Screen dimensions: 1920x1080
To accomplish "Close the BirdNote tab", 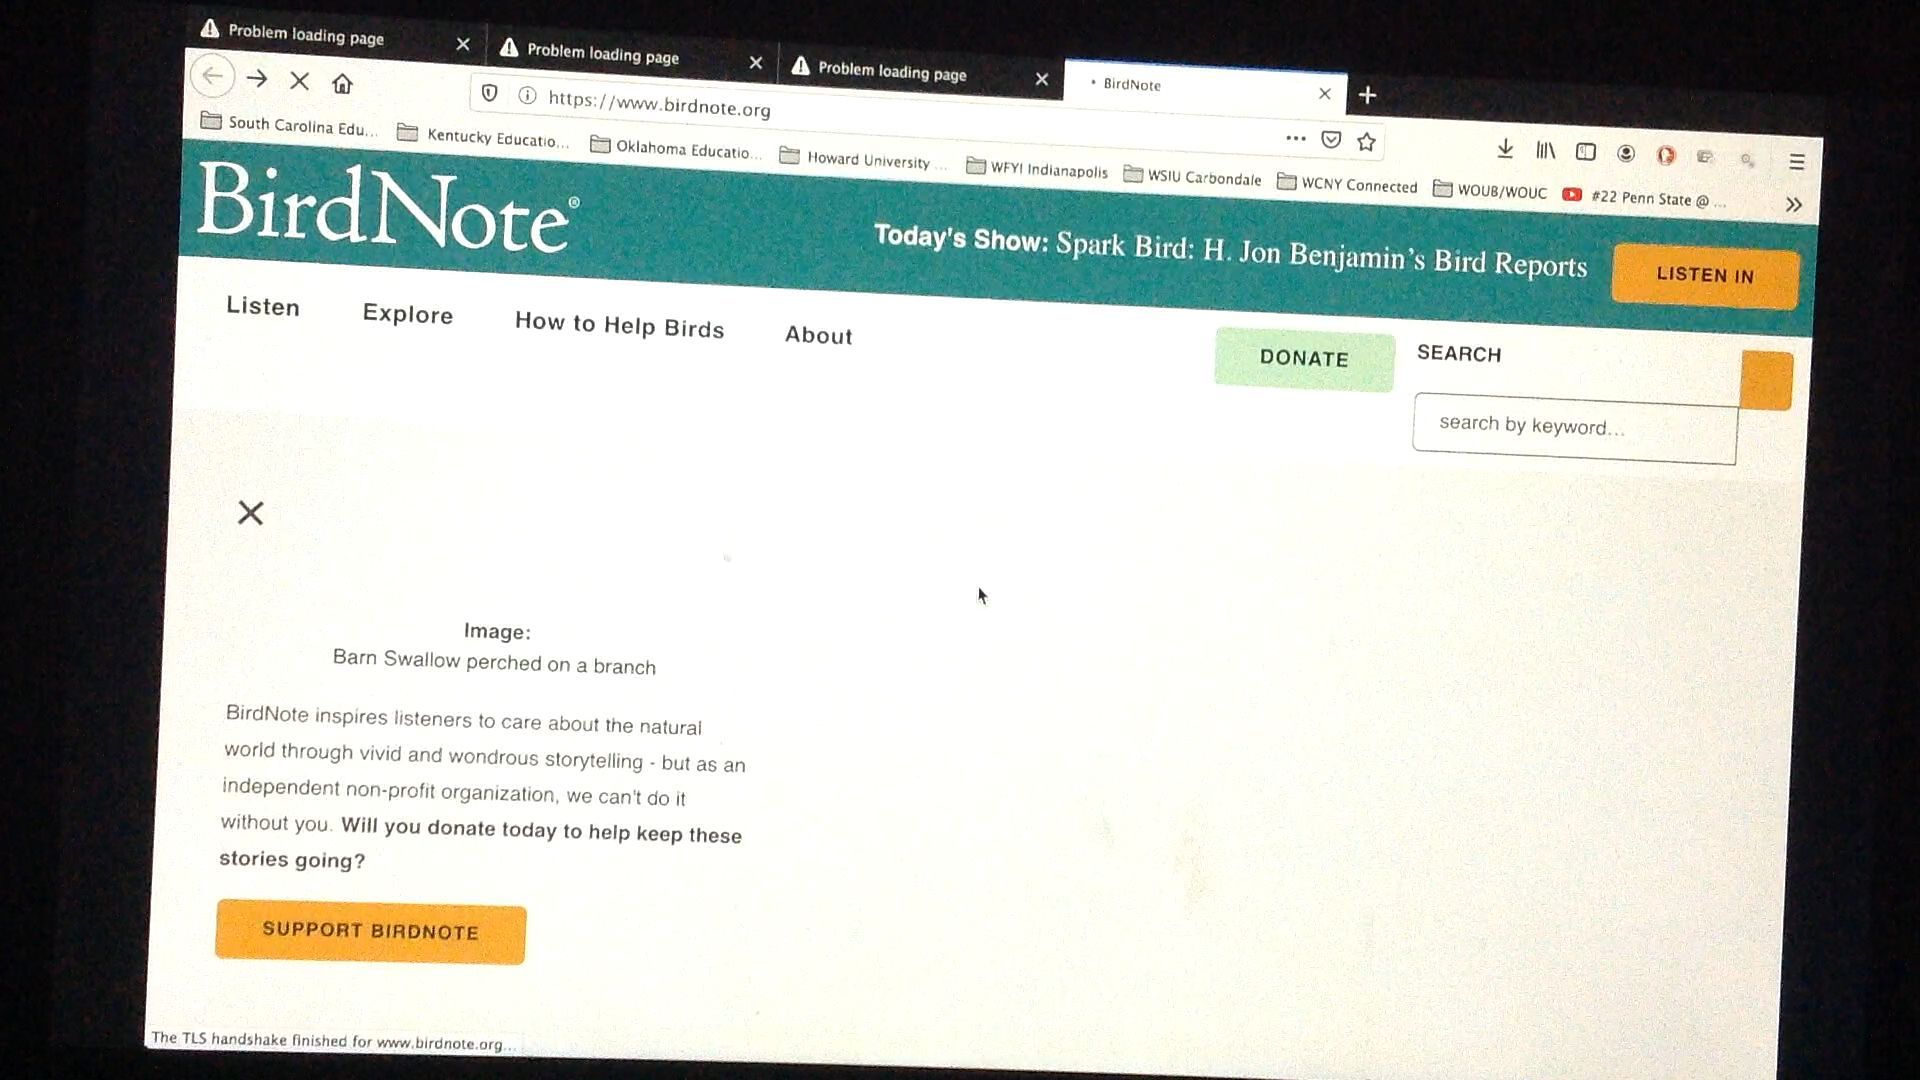I will 1325,93.
